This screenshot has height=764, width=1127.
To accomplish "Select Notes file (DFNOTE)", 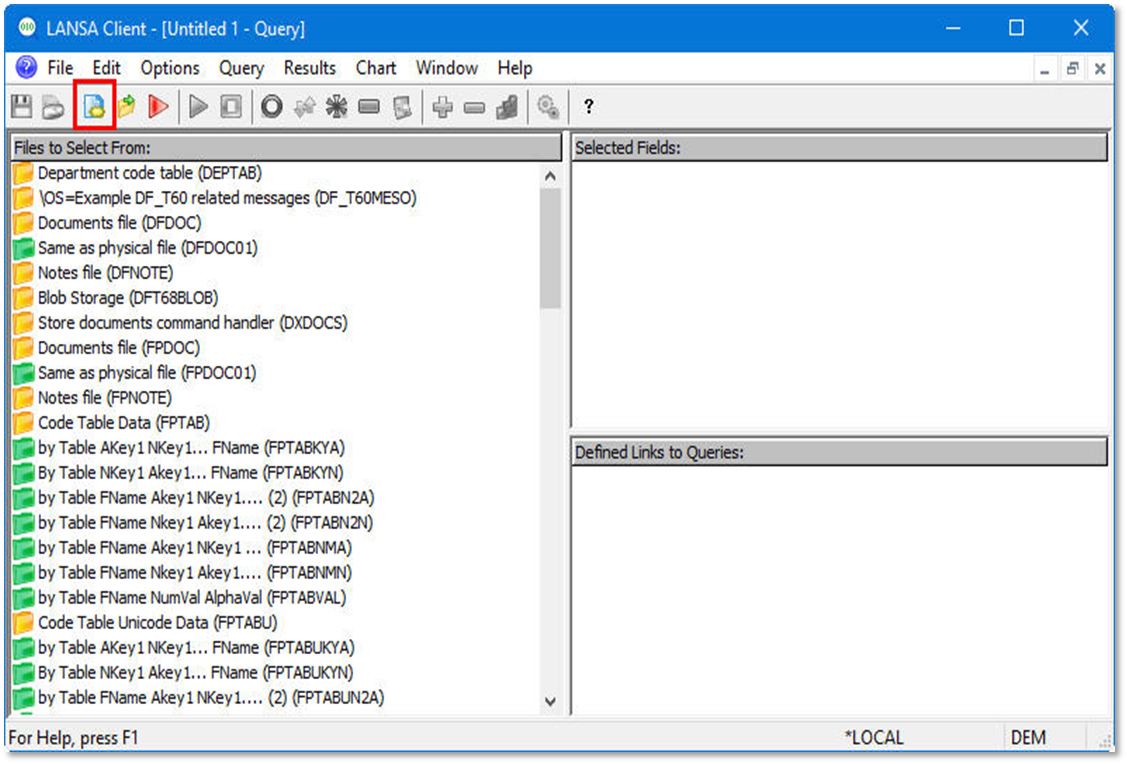I will (106, 273).
